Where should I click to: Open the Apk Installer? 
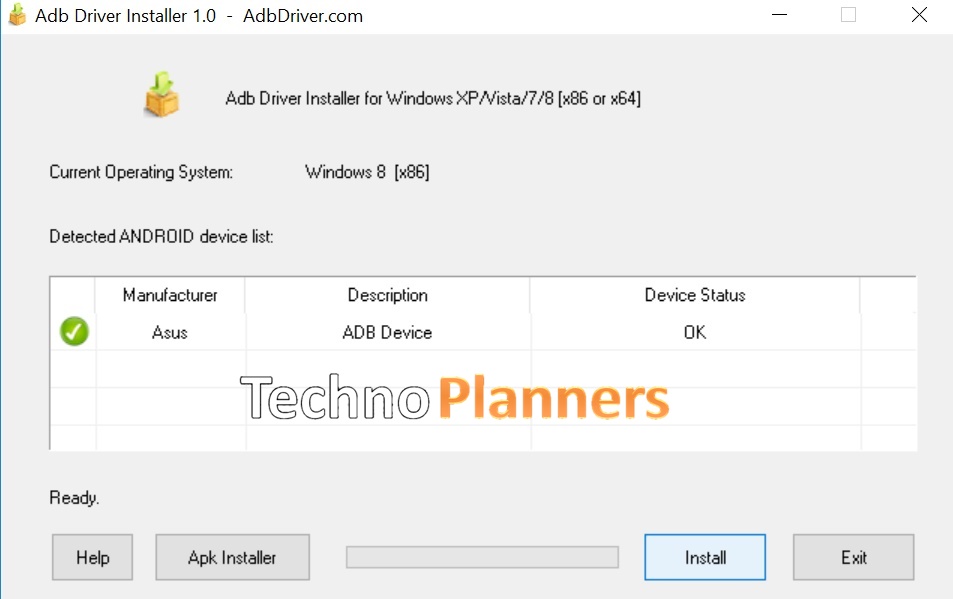pos(232,557)
